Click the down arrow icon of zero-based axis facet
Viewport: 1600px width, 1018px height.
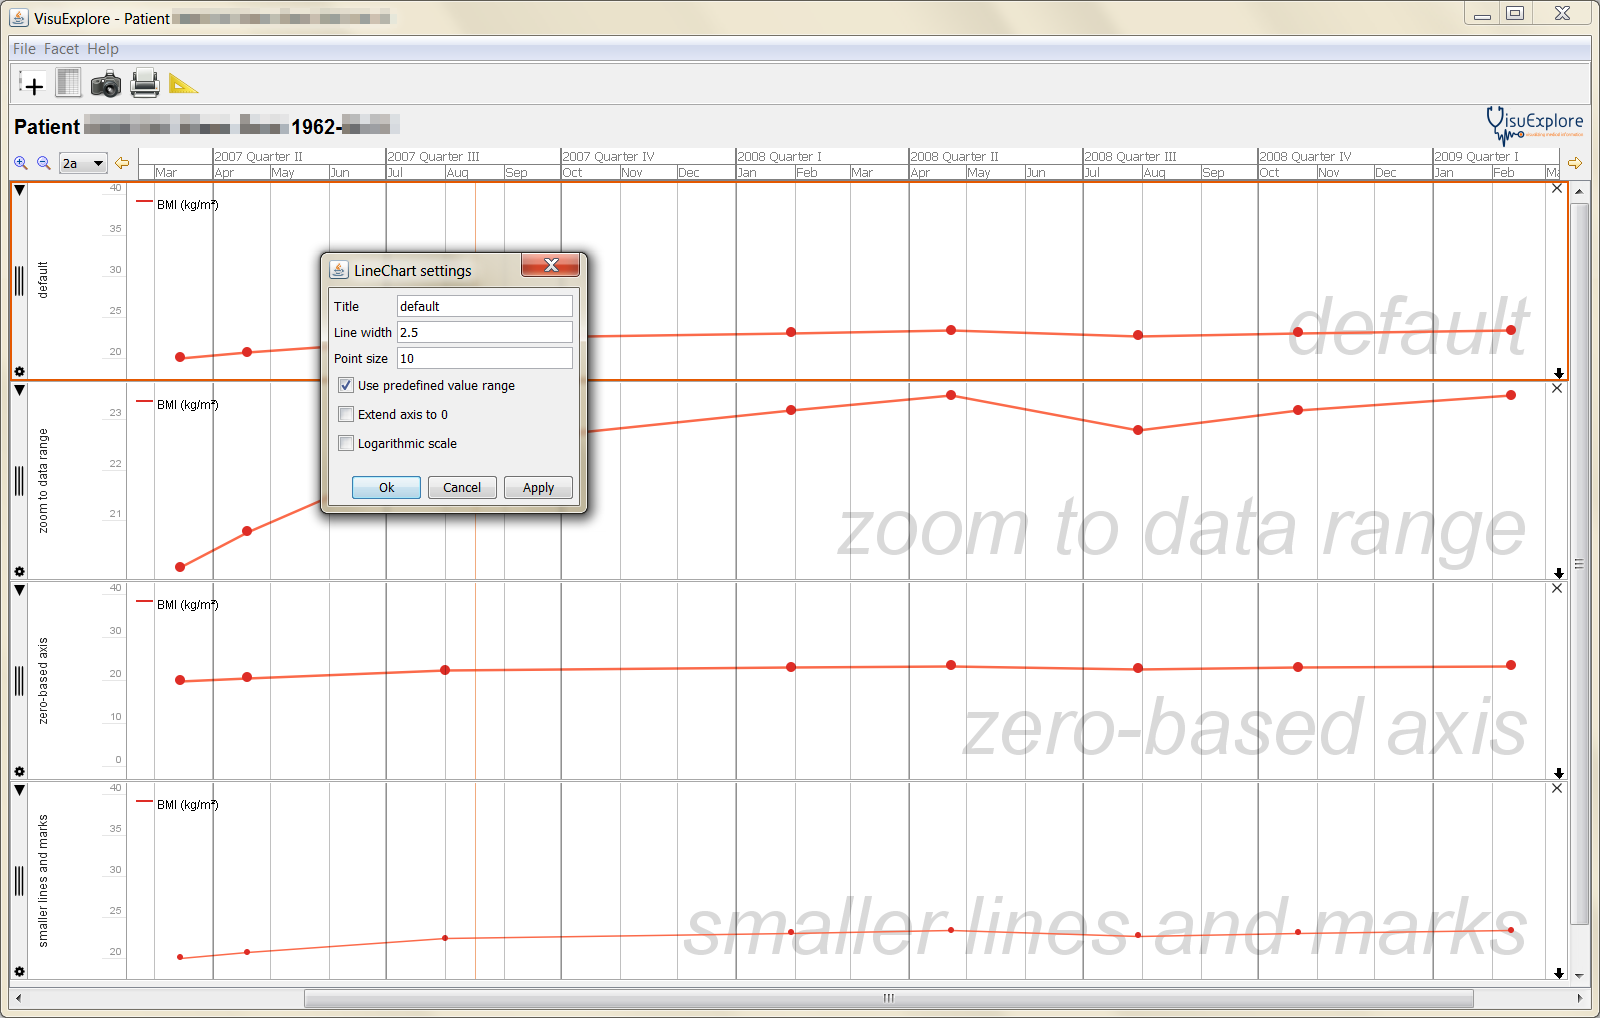pyautogui.click(x=1559, y=773)
